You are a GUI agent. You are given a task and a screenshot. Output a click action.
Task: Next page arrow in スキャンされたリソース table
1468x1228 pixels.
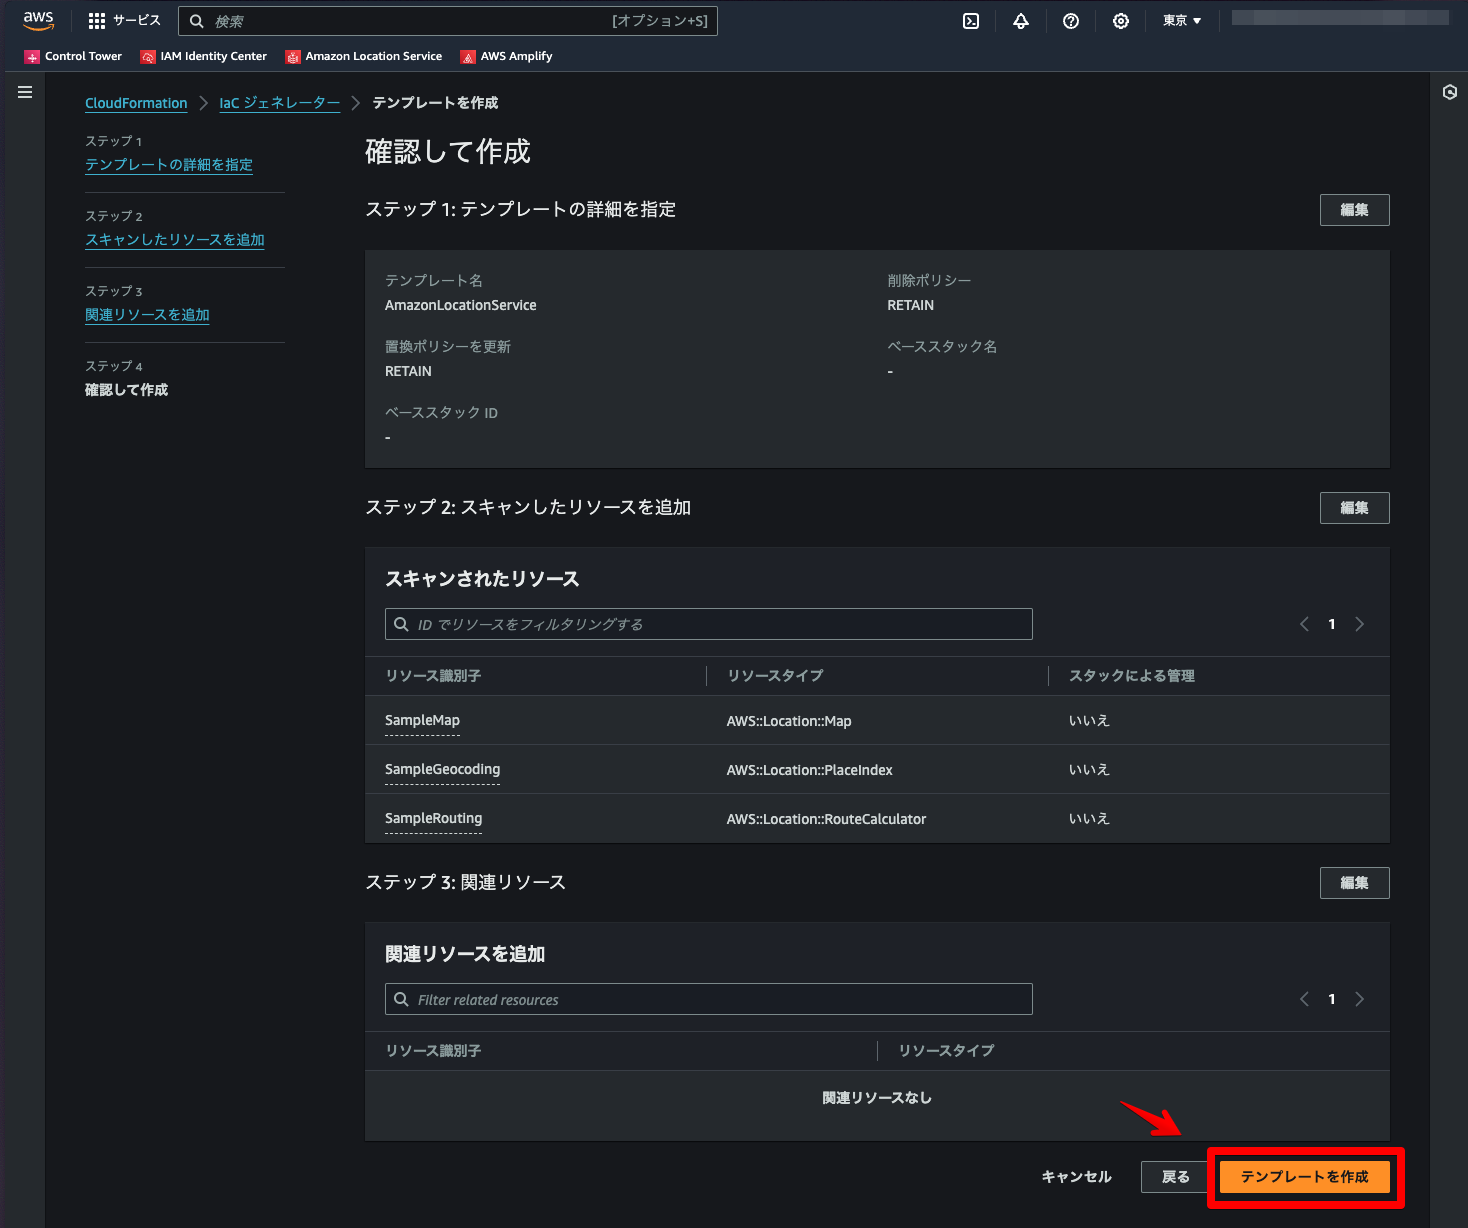click(x=1359, y=624)
